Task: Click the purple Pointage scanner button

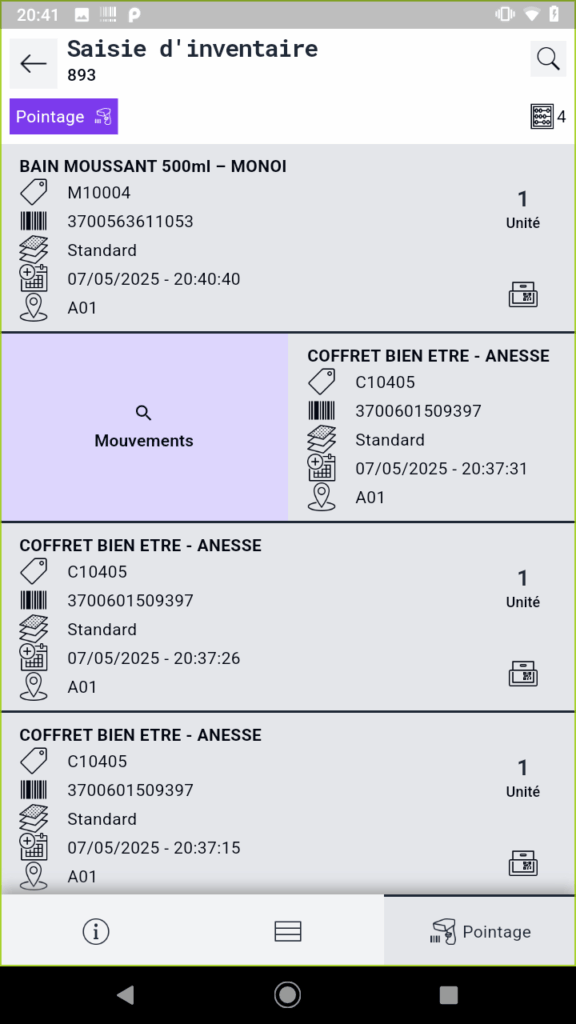Action: point(64,116)
